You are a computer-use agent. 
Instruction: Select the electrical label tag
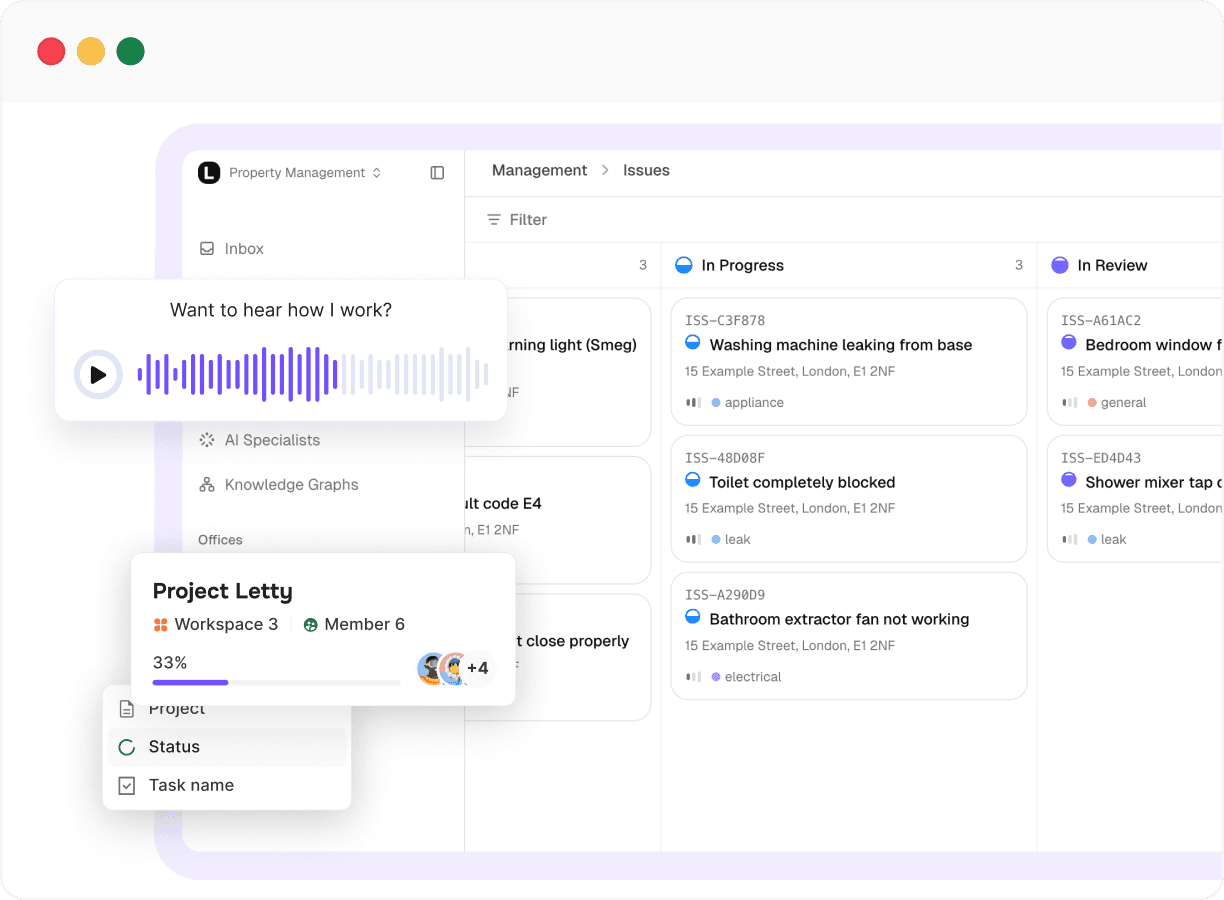[x=752, y=677]
